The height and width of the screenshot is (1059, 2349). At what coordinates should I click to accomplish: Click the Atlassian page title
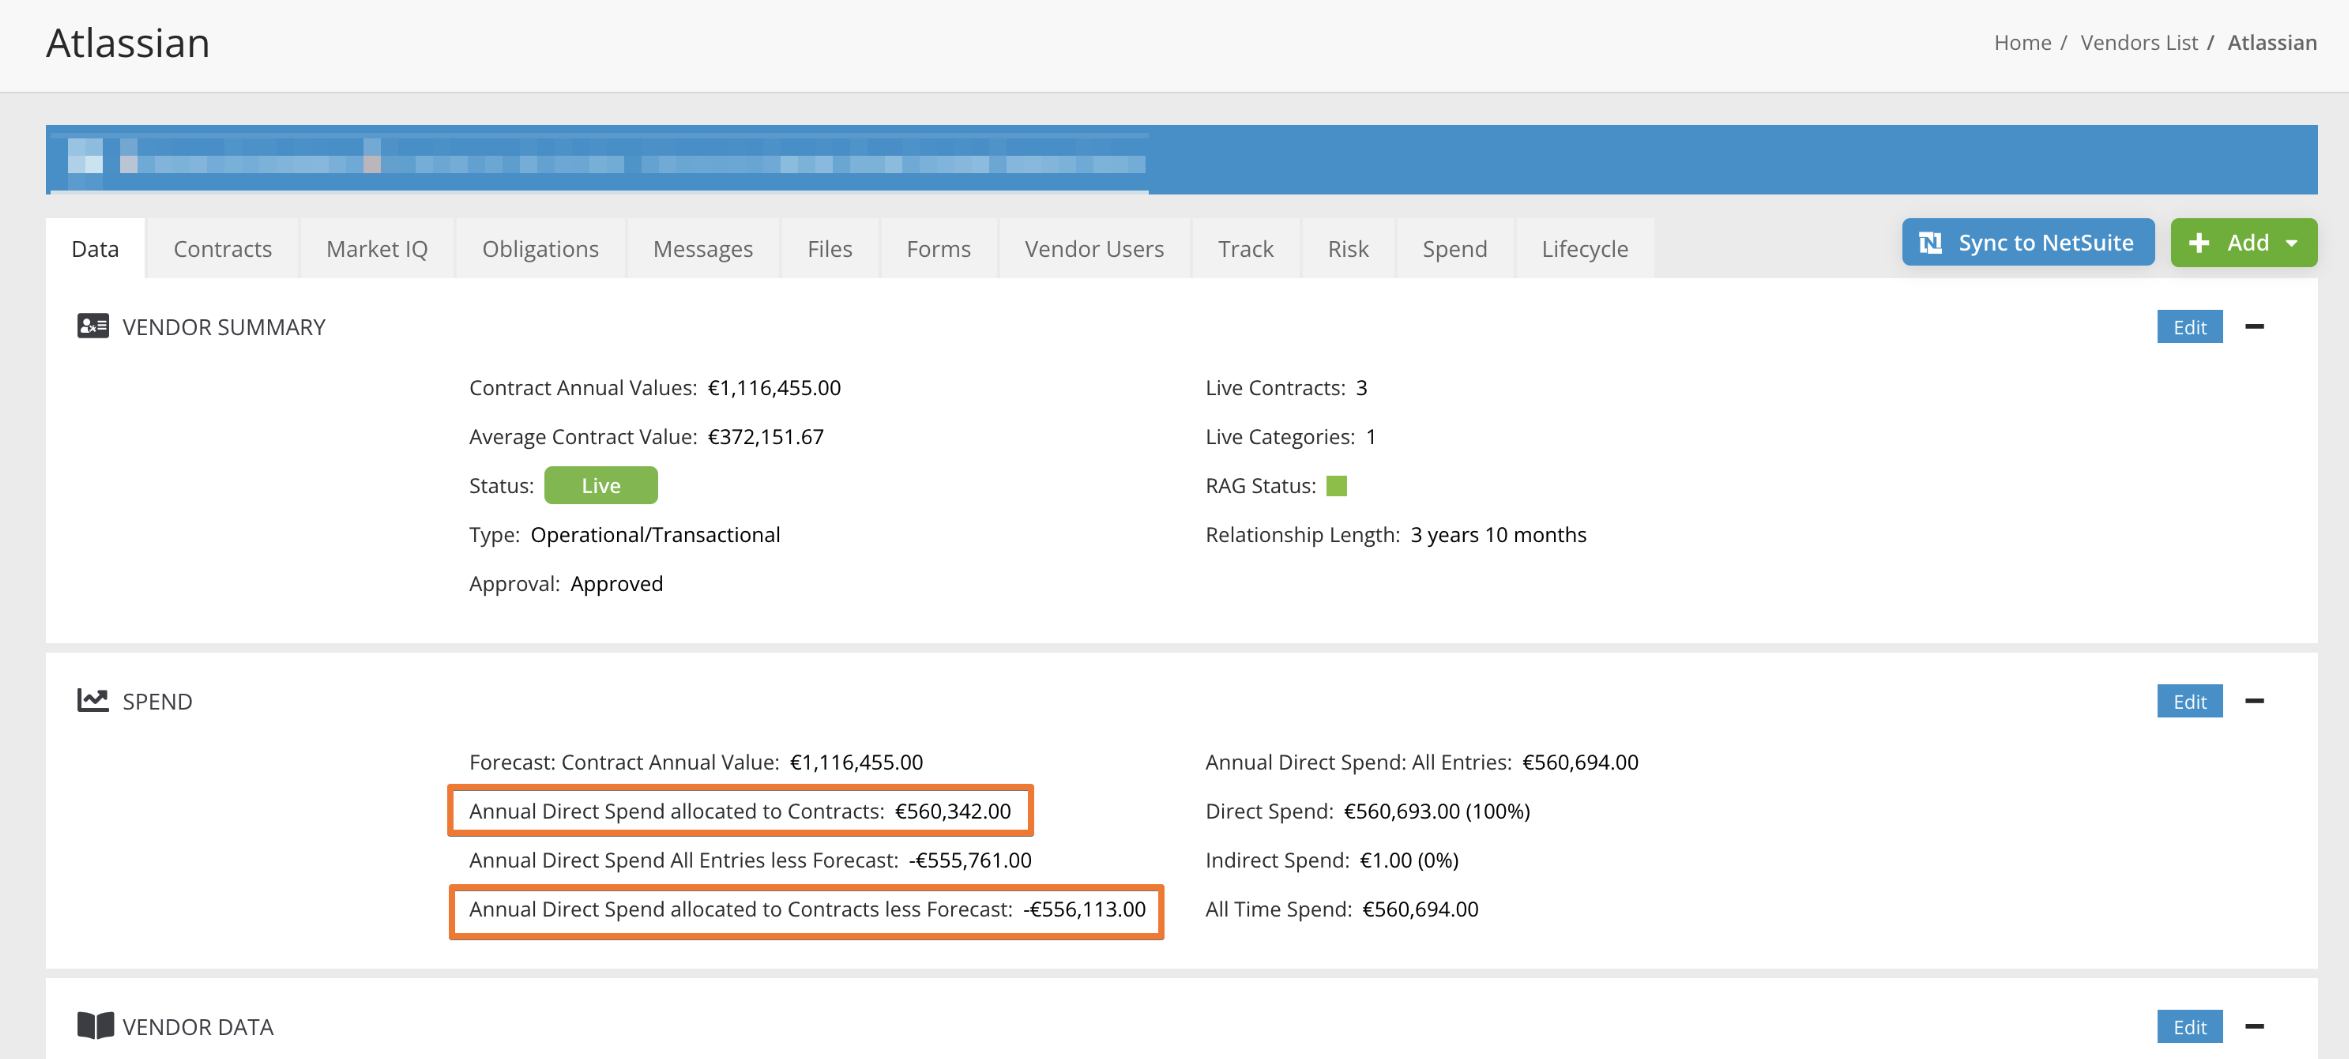(x=128, y=43)
